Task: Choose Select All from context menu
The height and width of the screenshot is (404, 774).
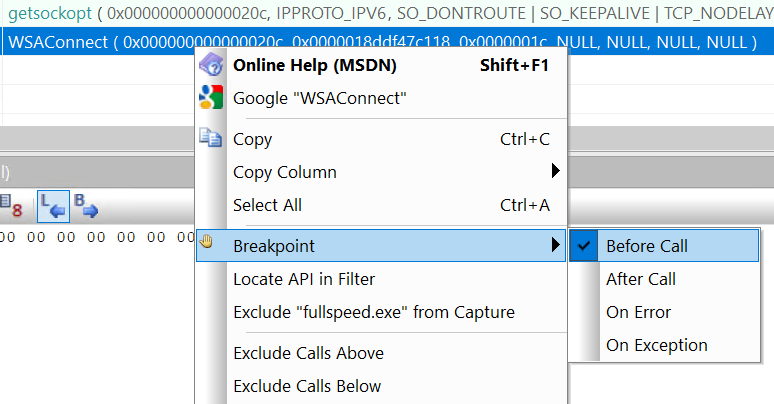Action: 267,205
